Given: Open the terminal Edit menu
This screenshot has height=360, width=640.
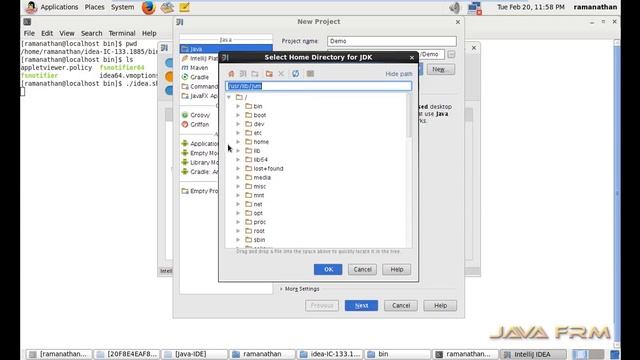Looking at the screenshot, I should click(x=47, y=33).
